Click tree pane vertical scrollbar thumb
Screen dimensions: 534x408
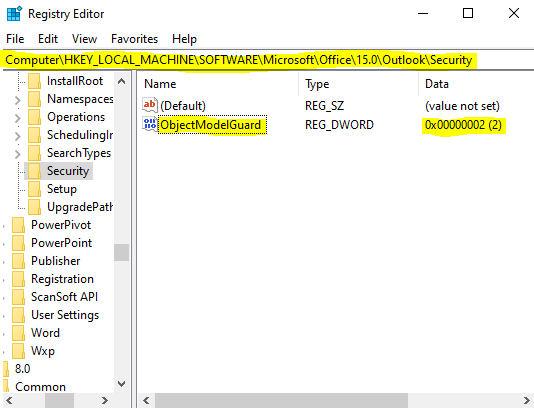tap(122, 252)
